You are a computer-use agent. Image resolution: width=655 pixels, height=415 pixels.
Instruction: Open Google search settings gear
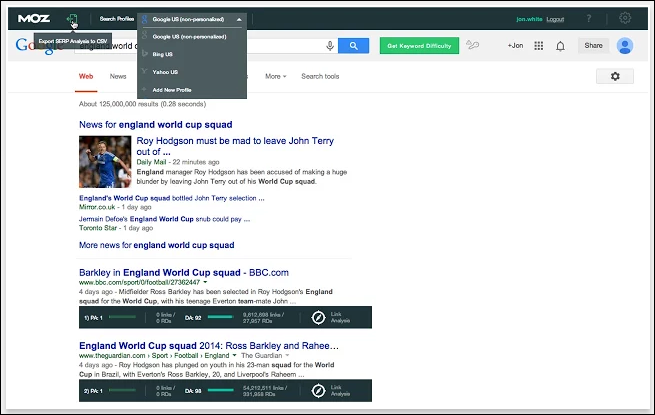point(615,76)
